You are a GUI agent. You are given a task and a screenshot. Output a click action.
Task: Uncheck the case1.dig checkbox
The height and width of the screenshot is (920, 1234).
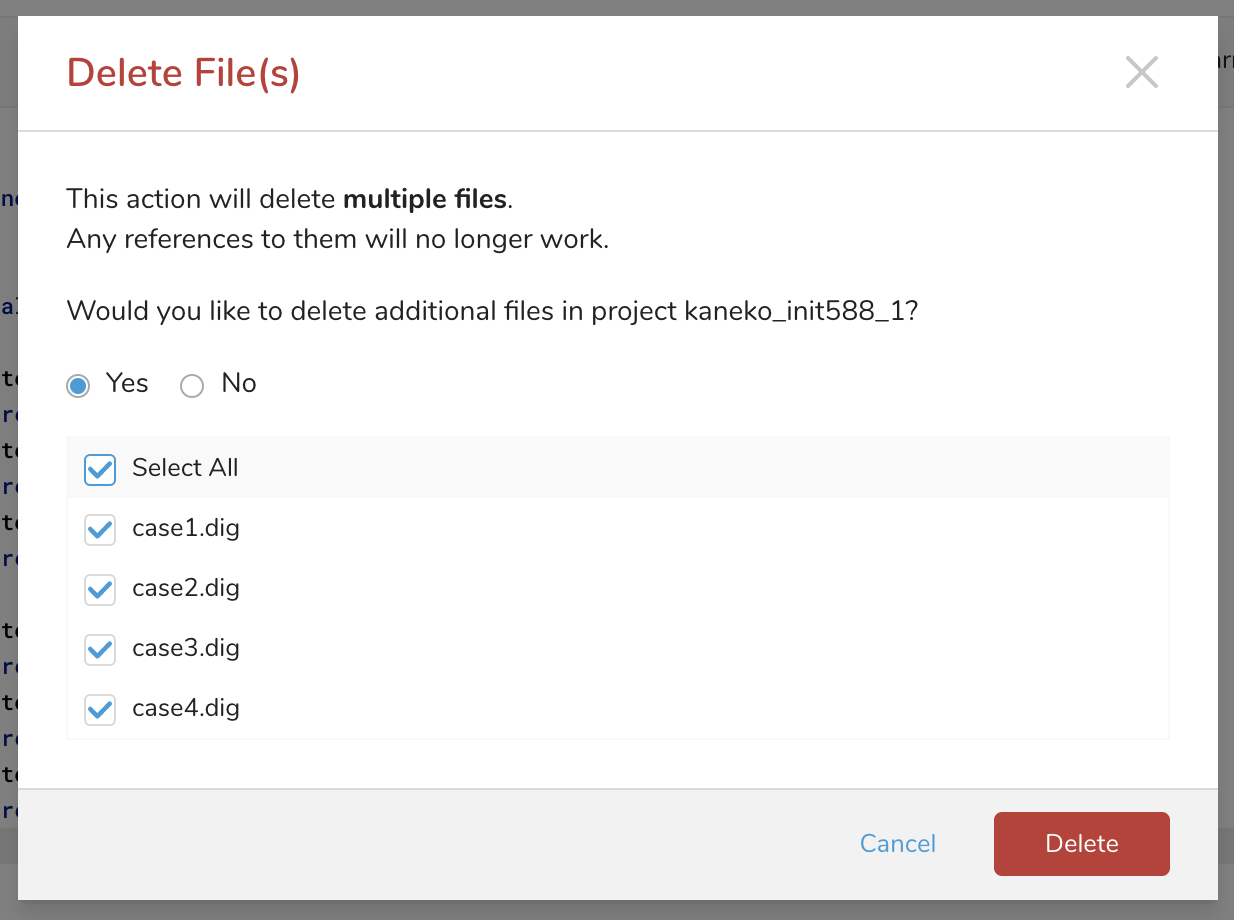click(x=100, y=529)
